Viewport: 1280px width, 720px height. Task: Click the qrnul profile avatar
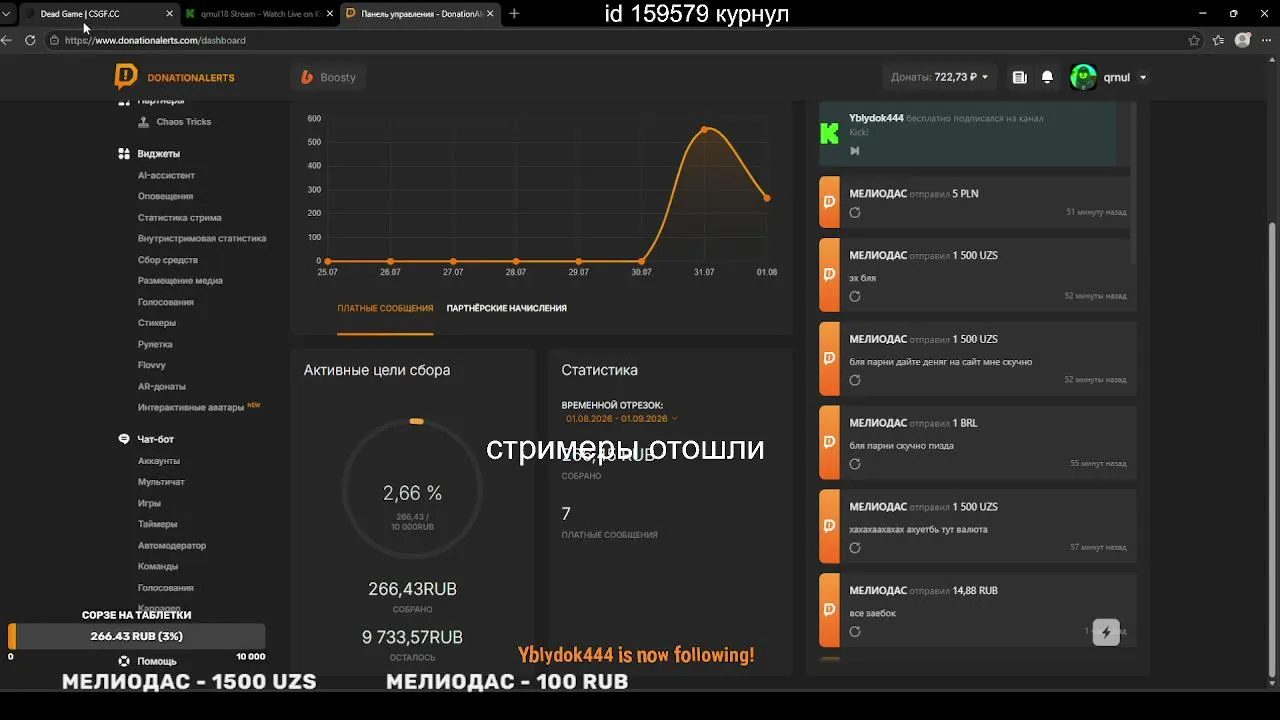1083,77
